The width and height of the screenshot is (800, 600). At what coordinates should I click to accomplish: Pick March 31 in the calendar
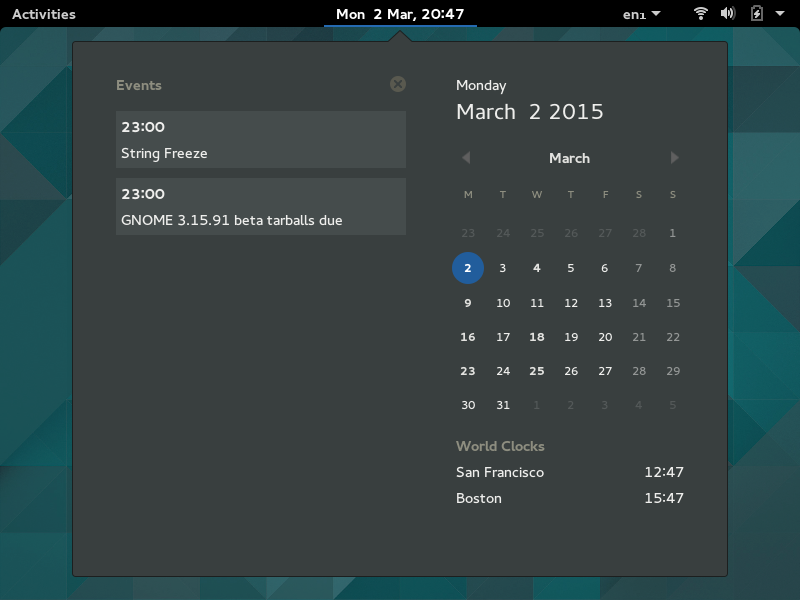pos(503,405)
